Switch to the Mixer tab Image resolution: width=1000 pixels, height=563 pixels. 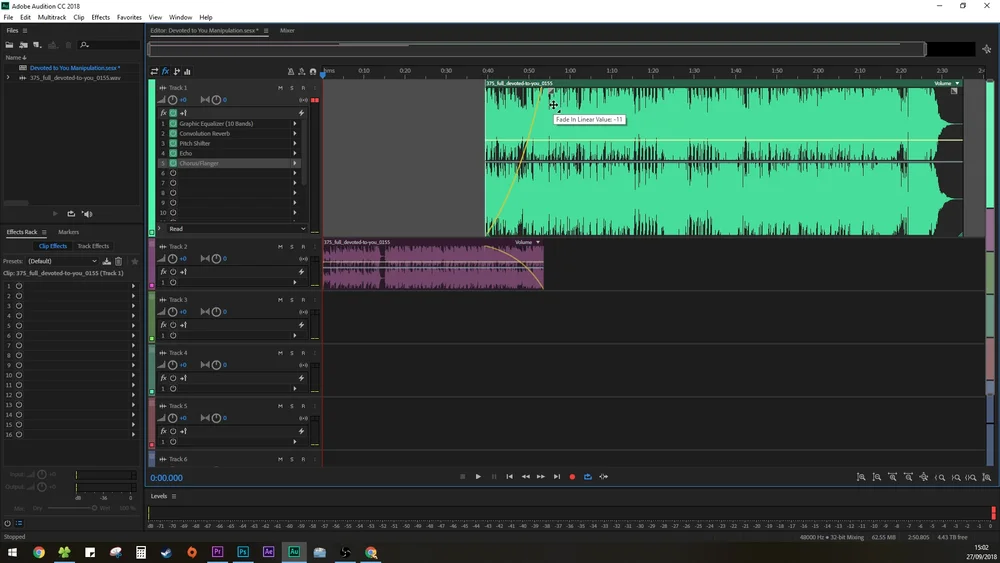[x=287, y=31]
